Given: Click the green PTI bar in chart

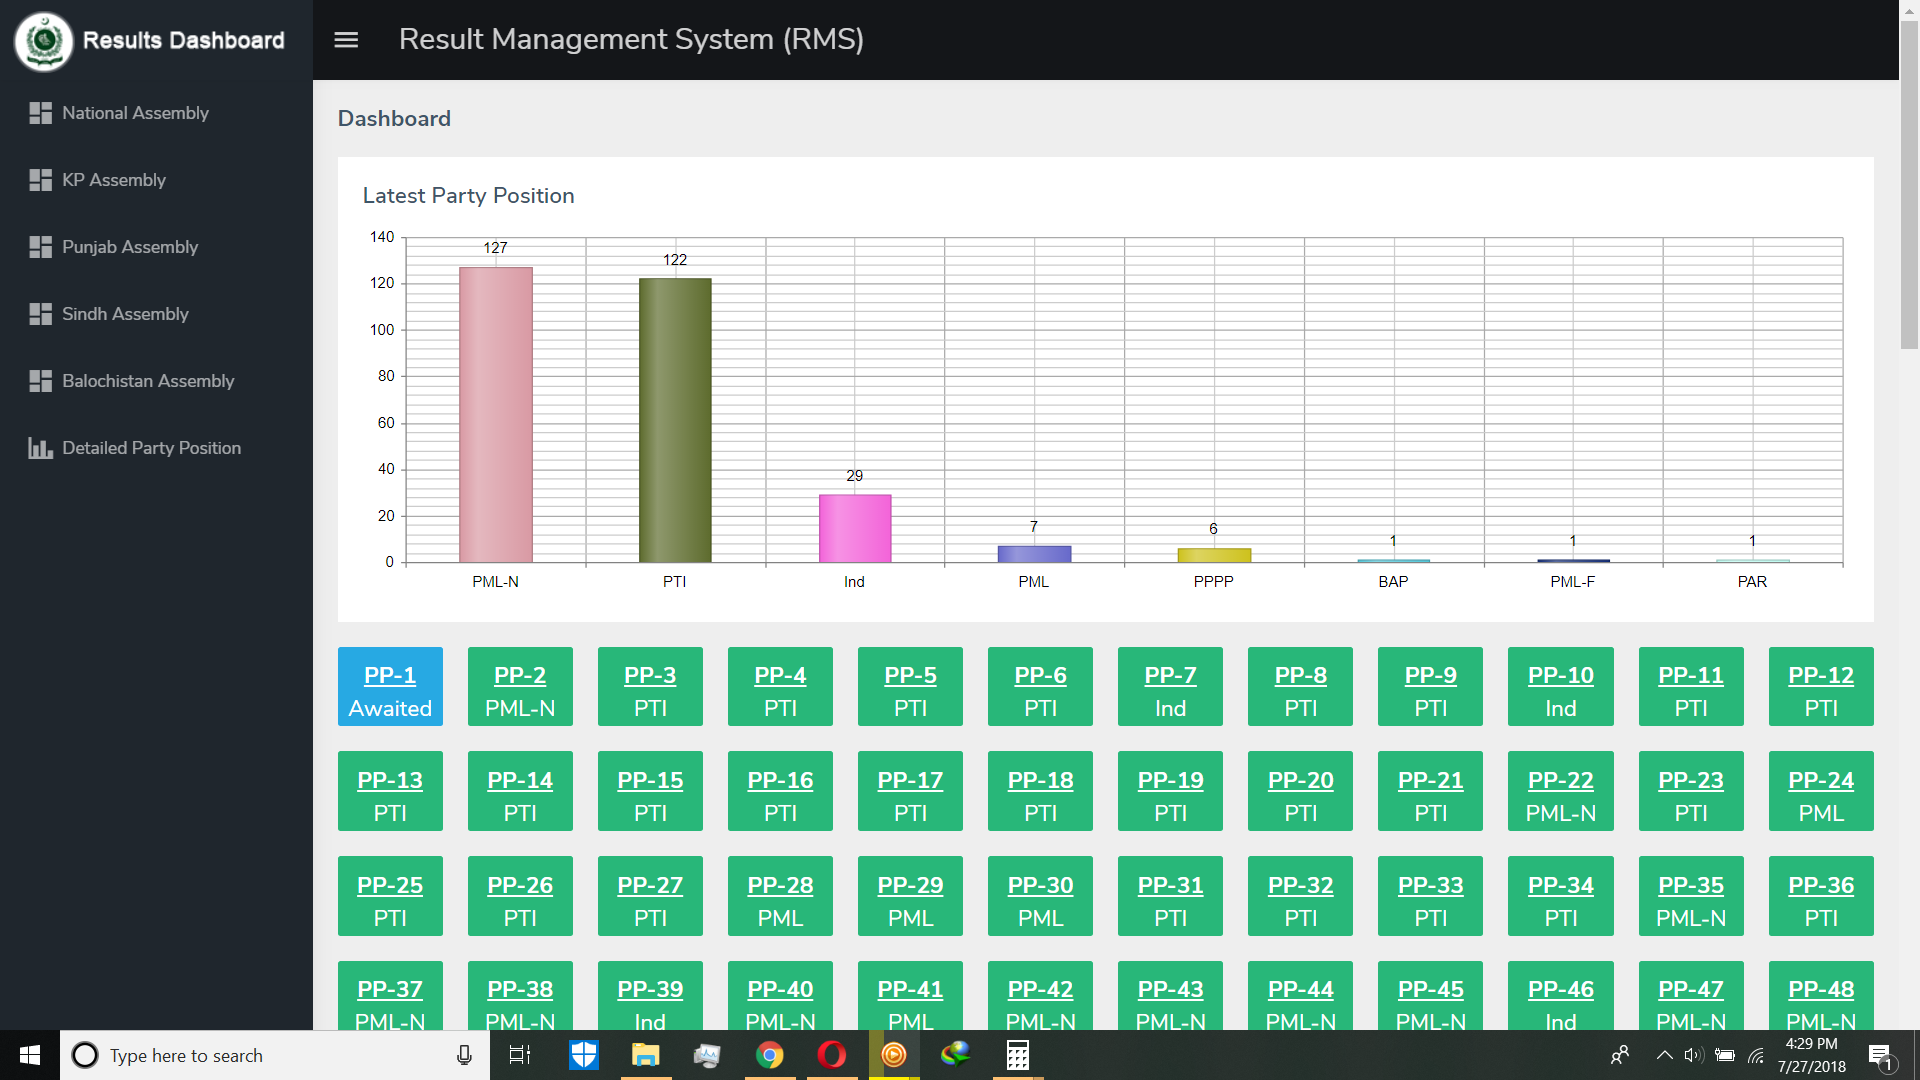Looking at the screenshot, I should (675, 420).
